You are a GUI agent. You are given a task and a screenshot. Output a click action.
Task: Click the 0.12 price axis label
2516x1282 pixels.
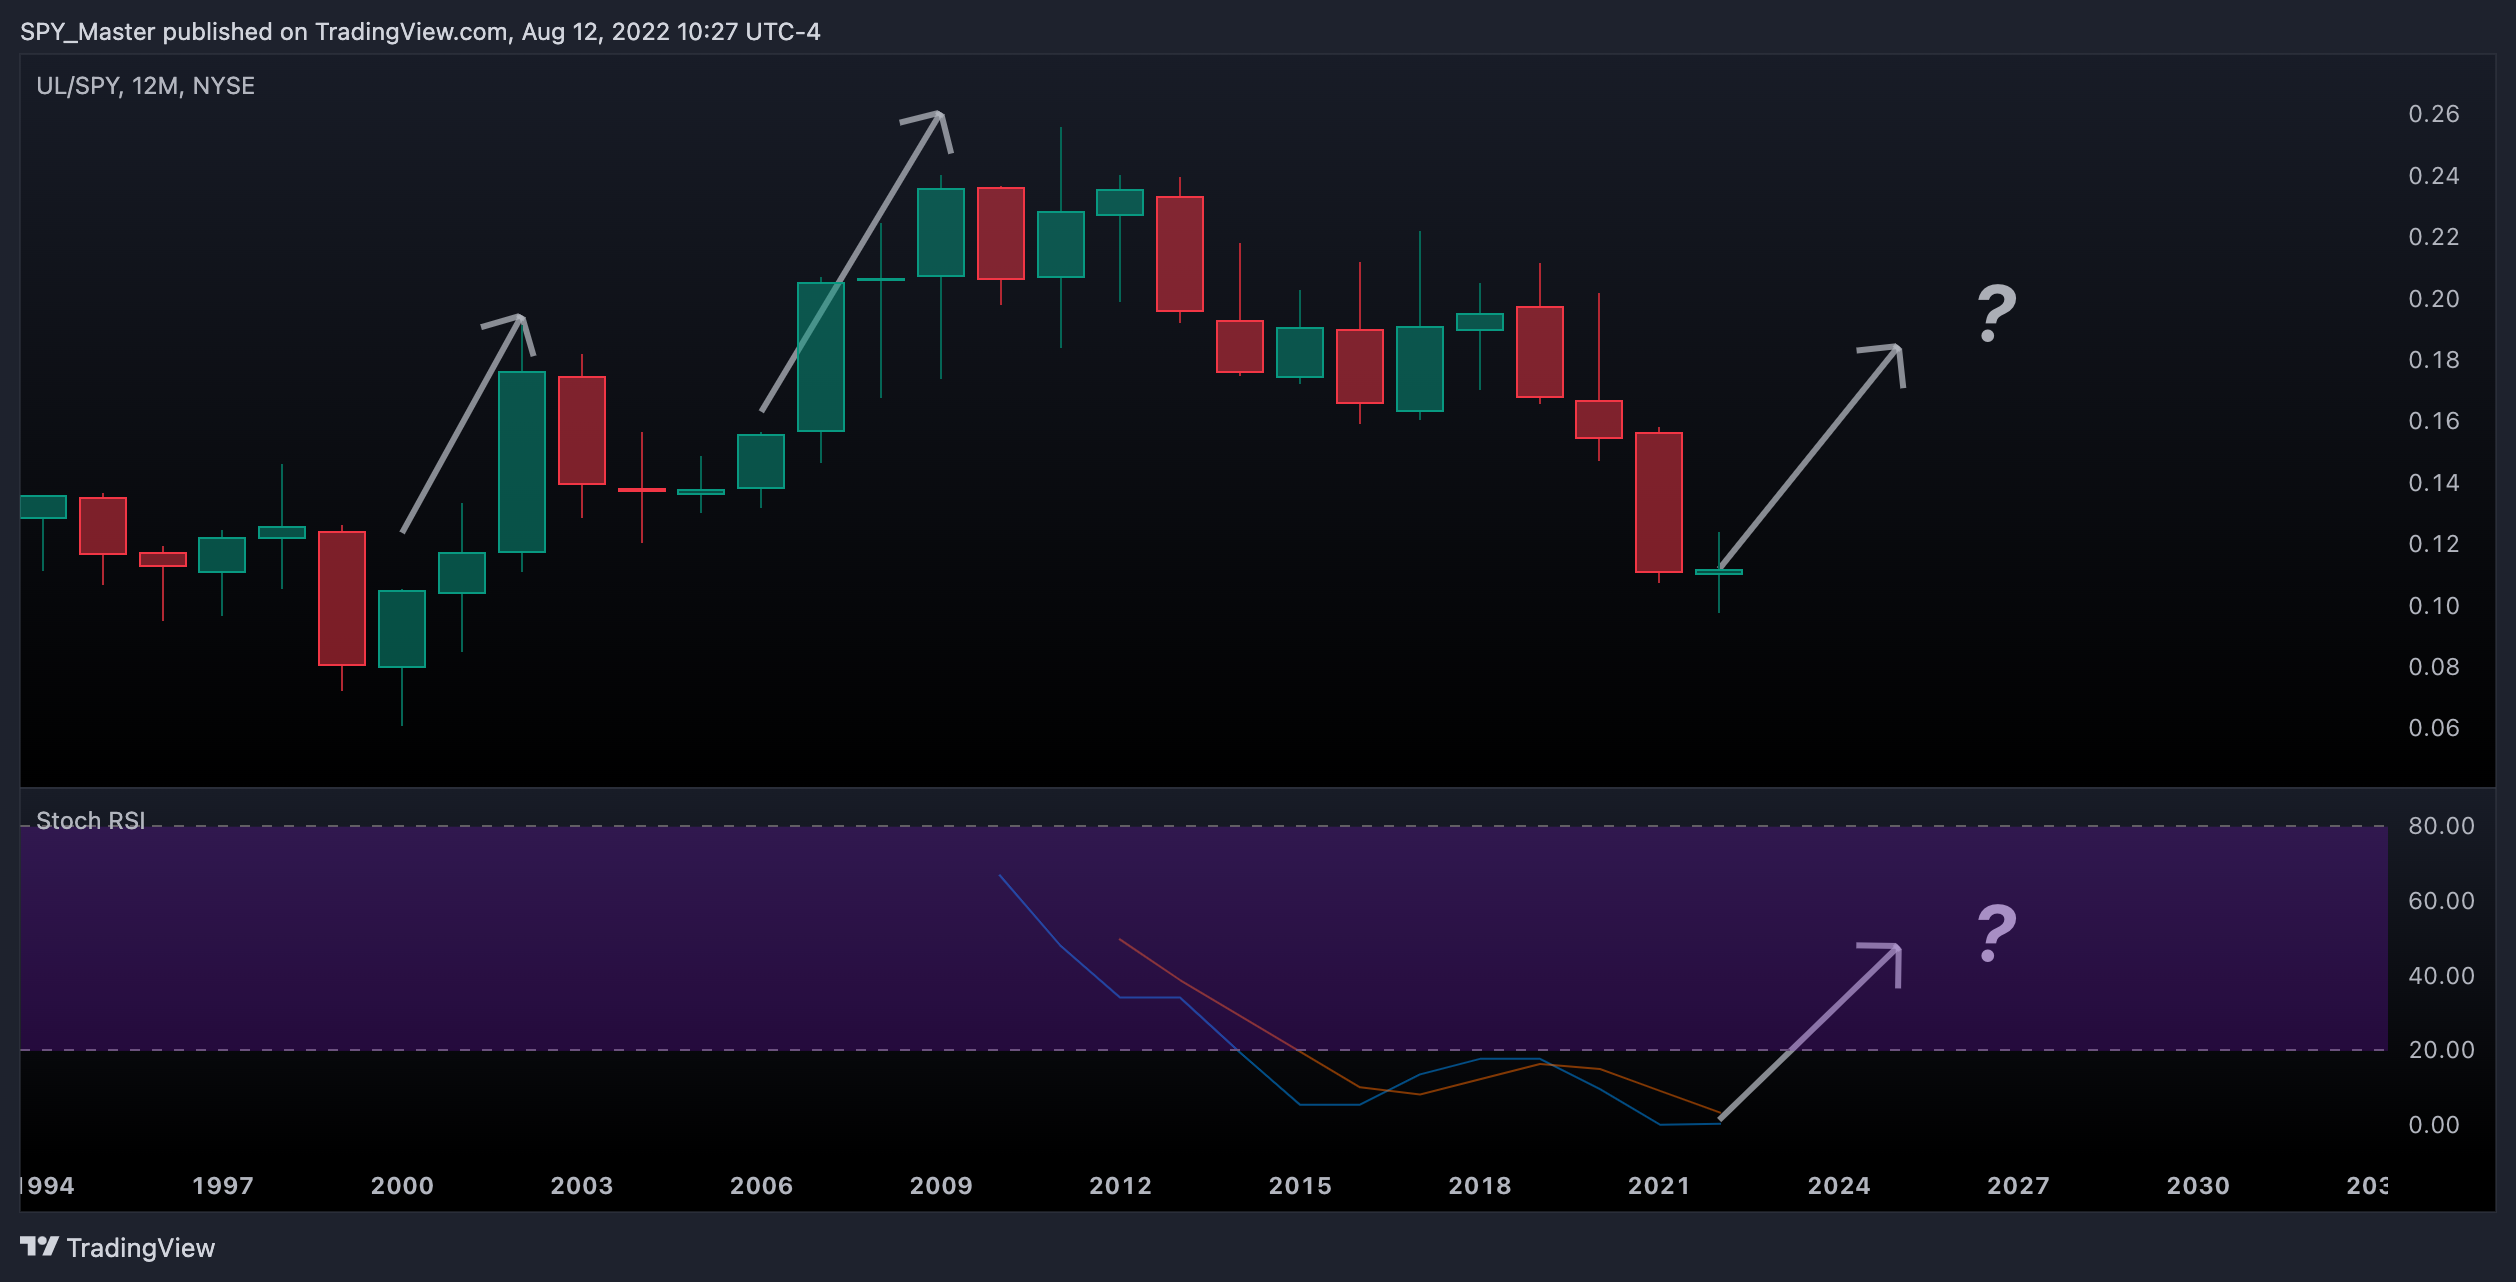[x=2433, y=544]
